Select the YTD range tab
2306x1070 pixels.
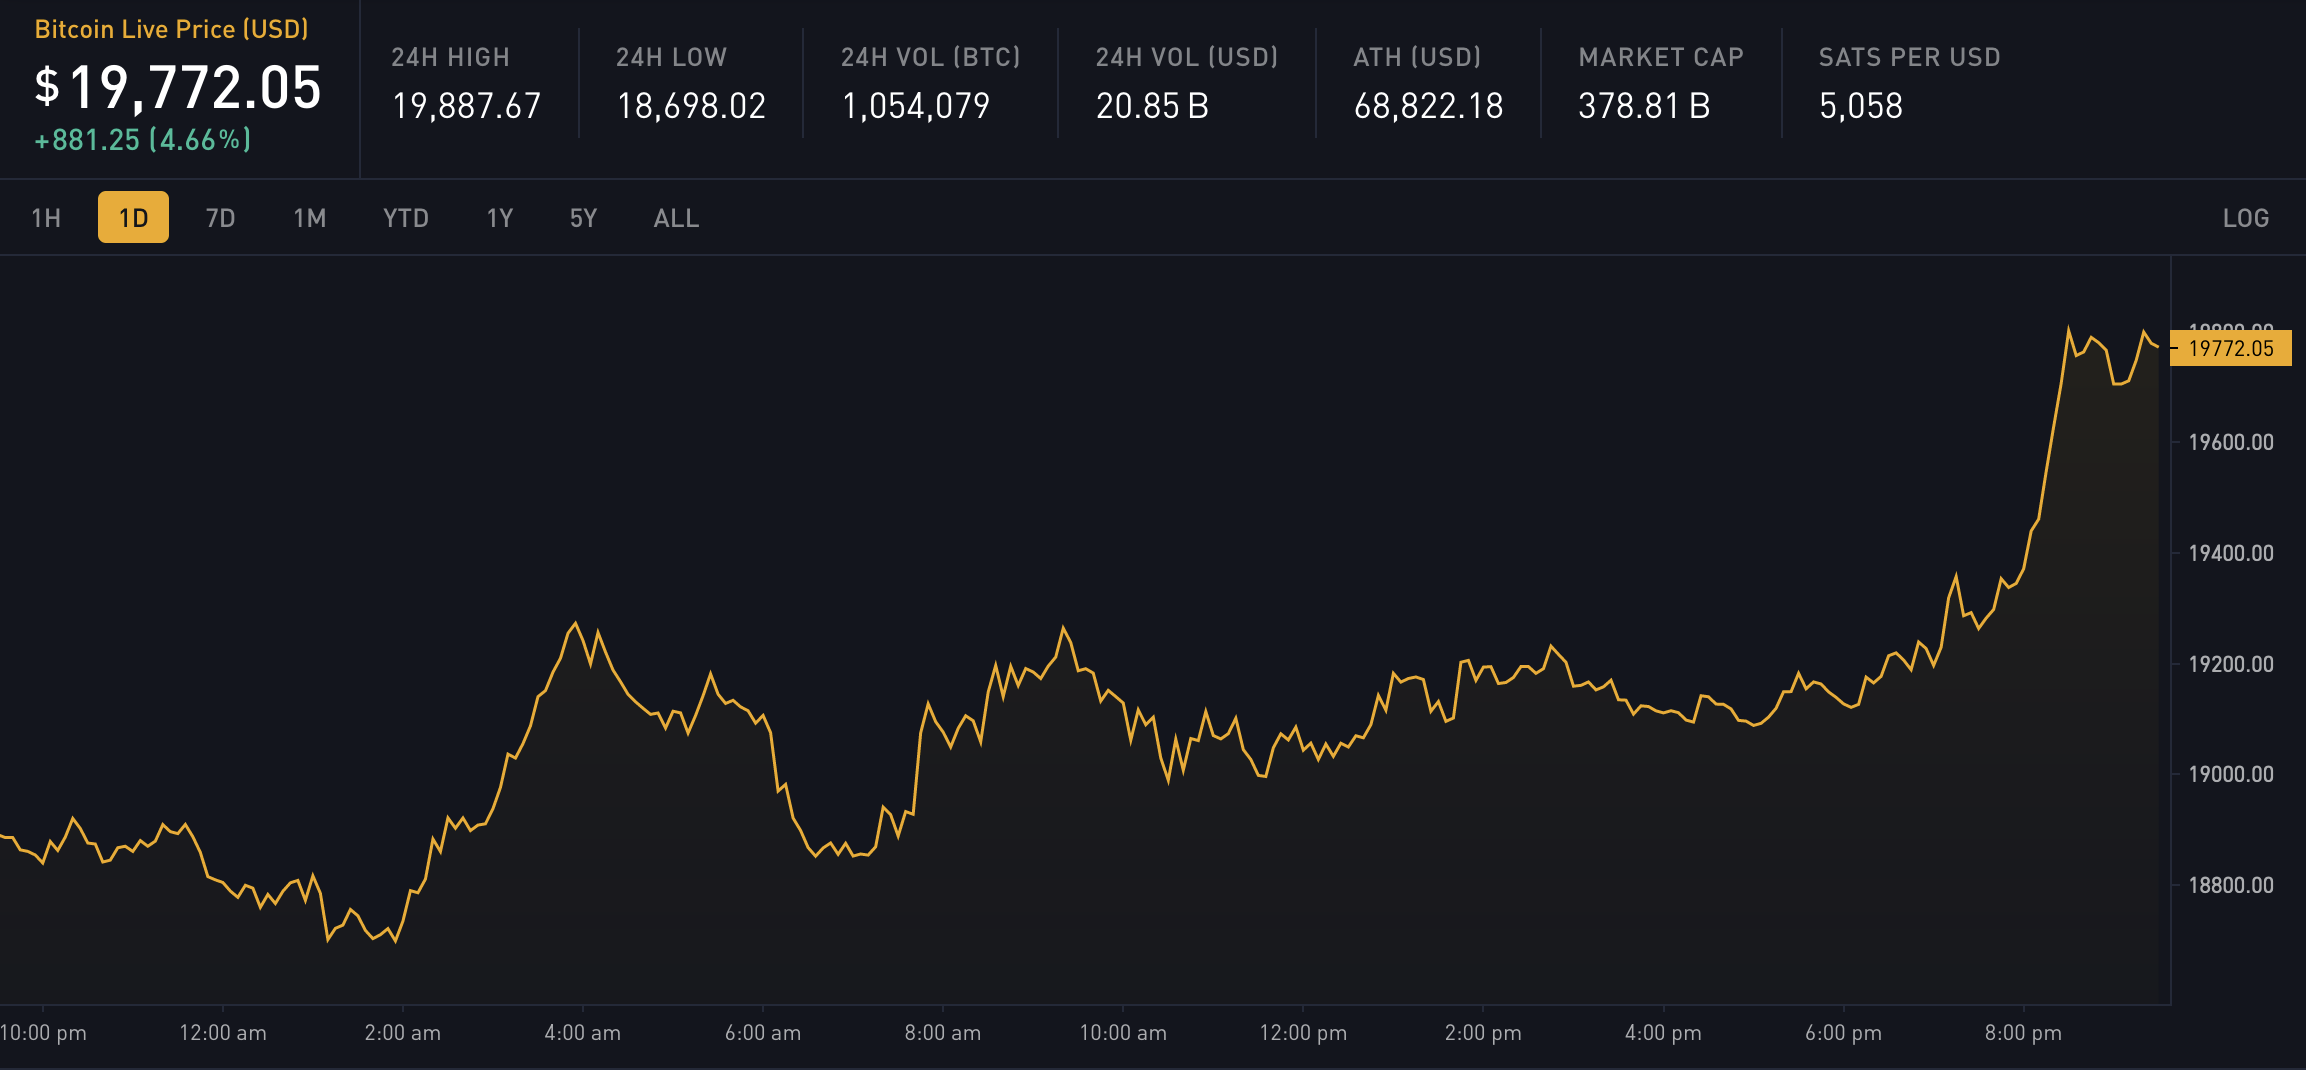click(406, 218)
